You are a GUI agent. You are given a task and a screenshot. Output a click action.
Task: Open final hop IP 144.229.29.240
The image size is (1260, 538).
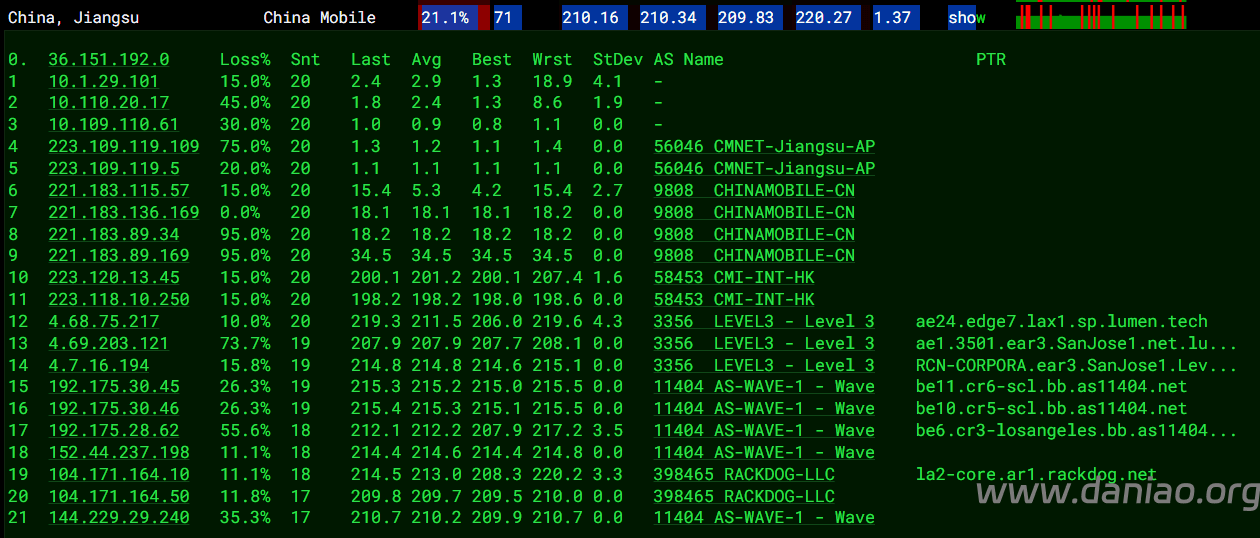click(119, 518)
